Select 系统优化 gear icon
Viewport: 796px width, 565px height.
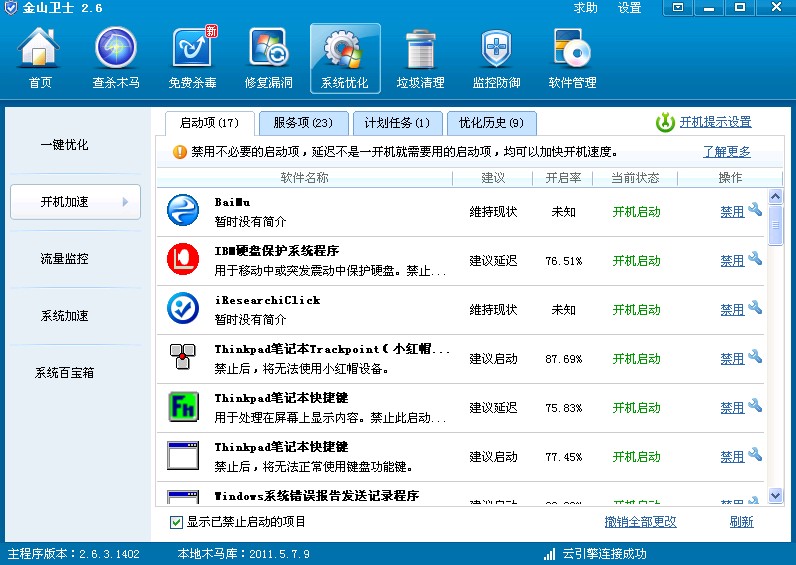pyautogui.click(x=344, y=49)
